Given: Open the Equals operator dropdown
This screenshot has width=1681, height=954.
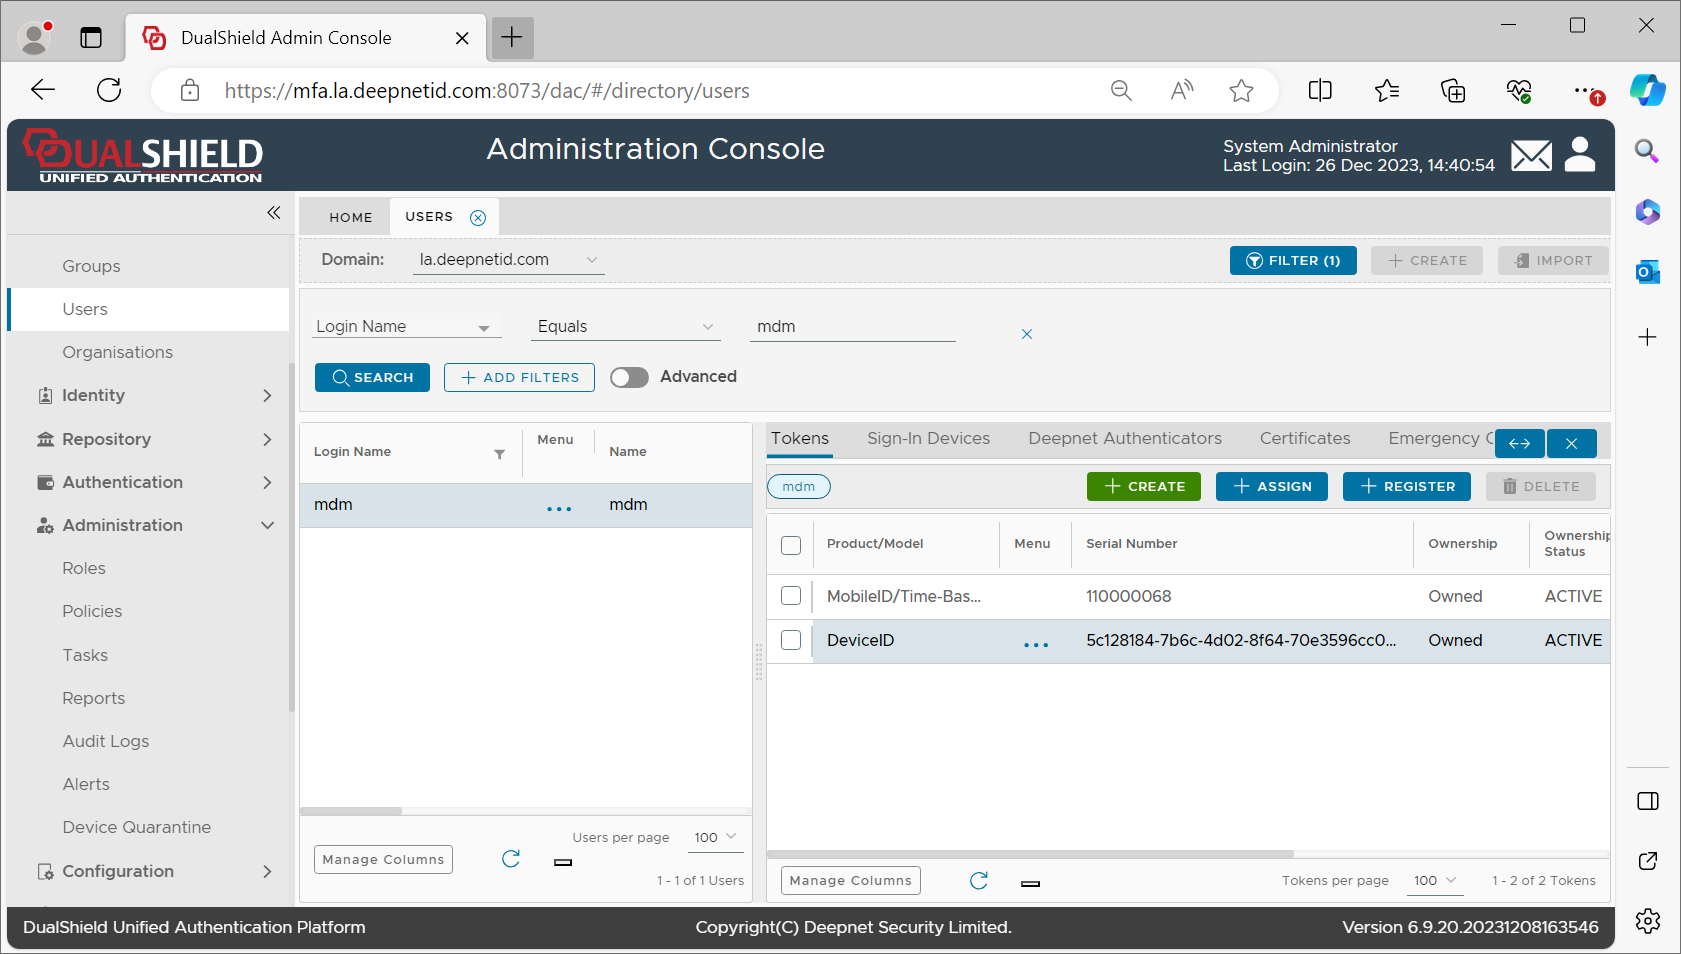Looking at the screenshot, I should click(x=625, y=327).
